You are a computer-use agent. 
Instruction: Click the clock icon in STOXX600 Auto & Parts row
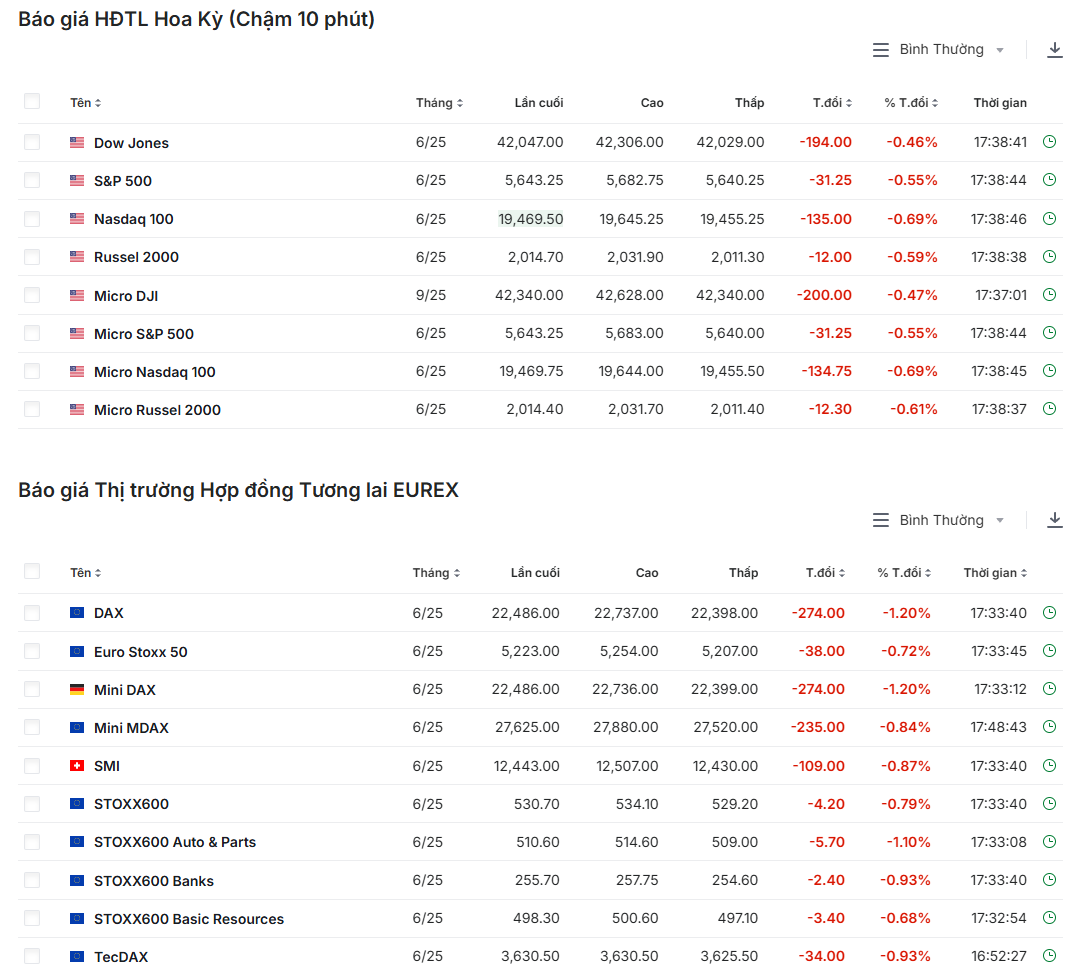[x=1049, y=842]
